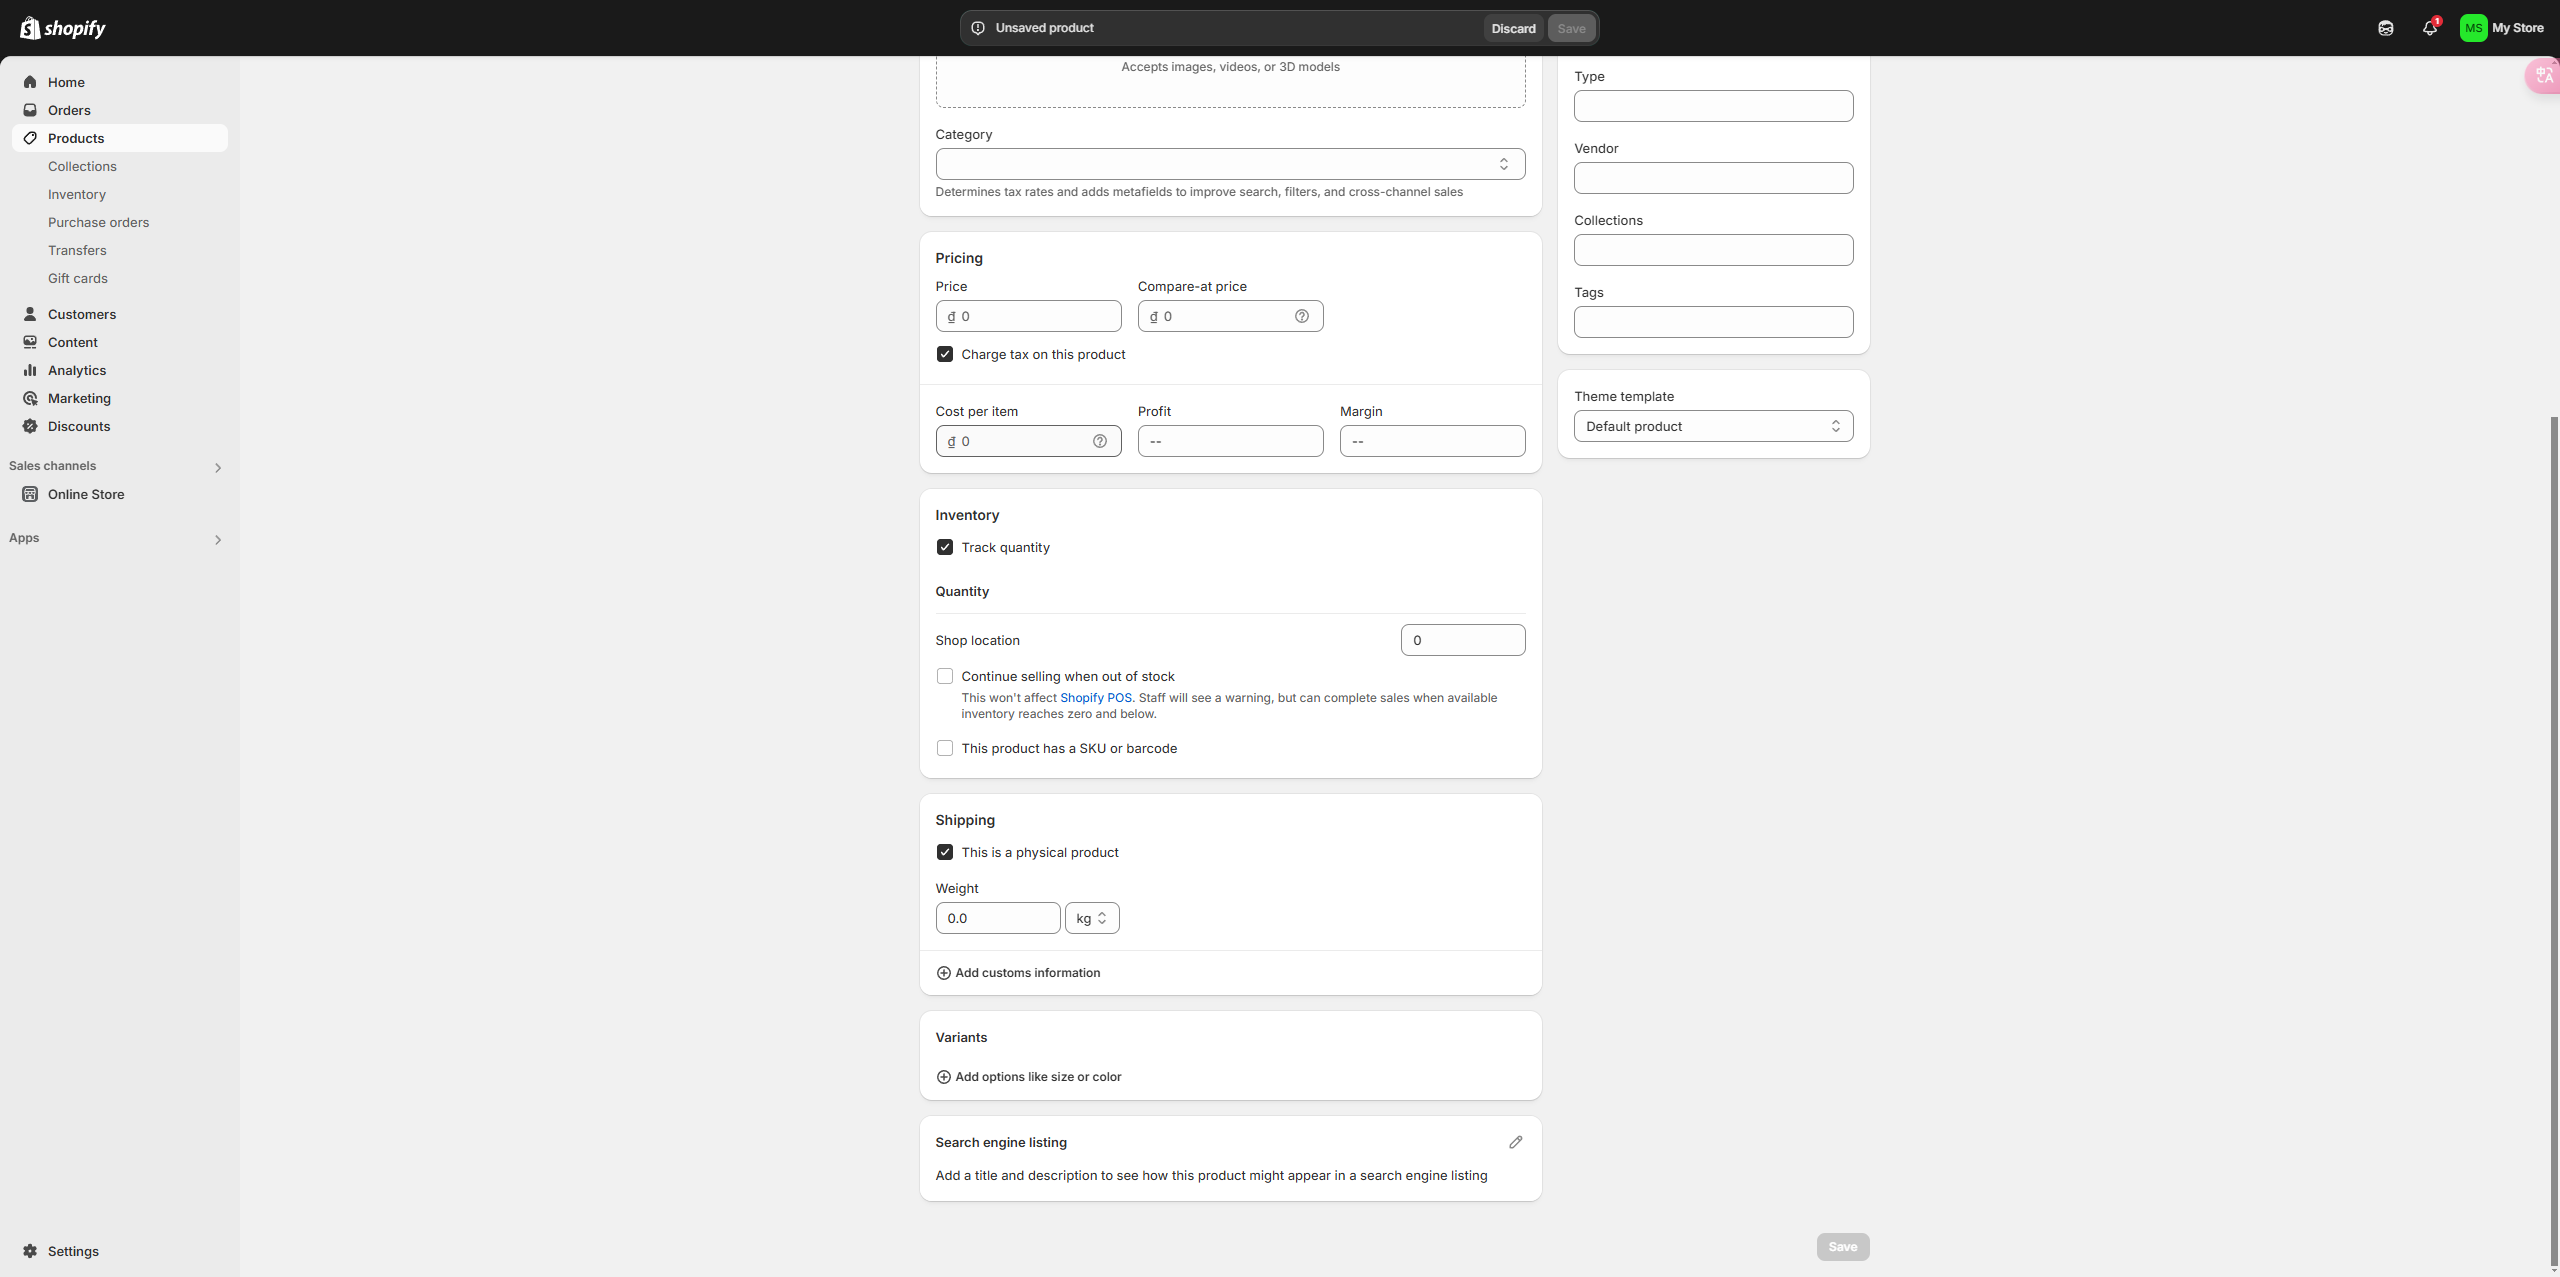Screen dimensions: 2560x1277
Task: Uncheck Charge tax on this product
Action: point(945,354)
